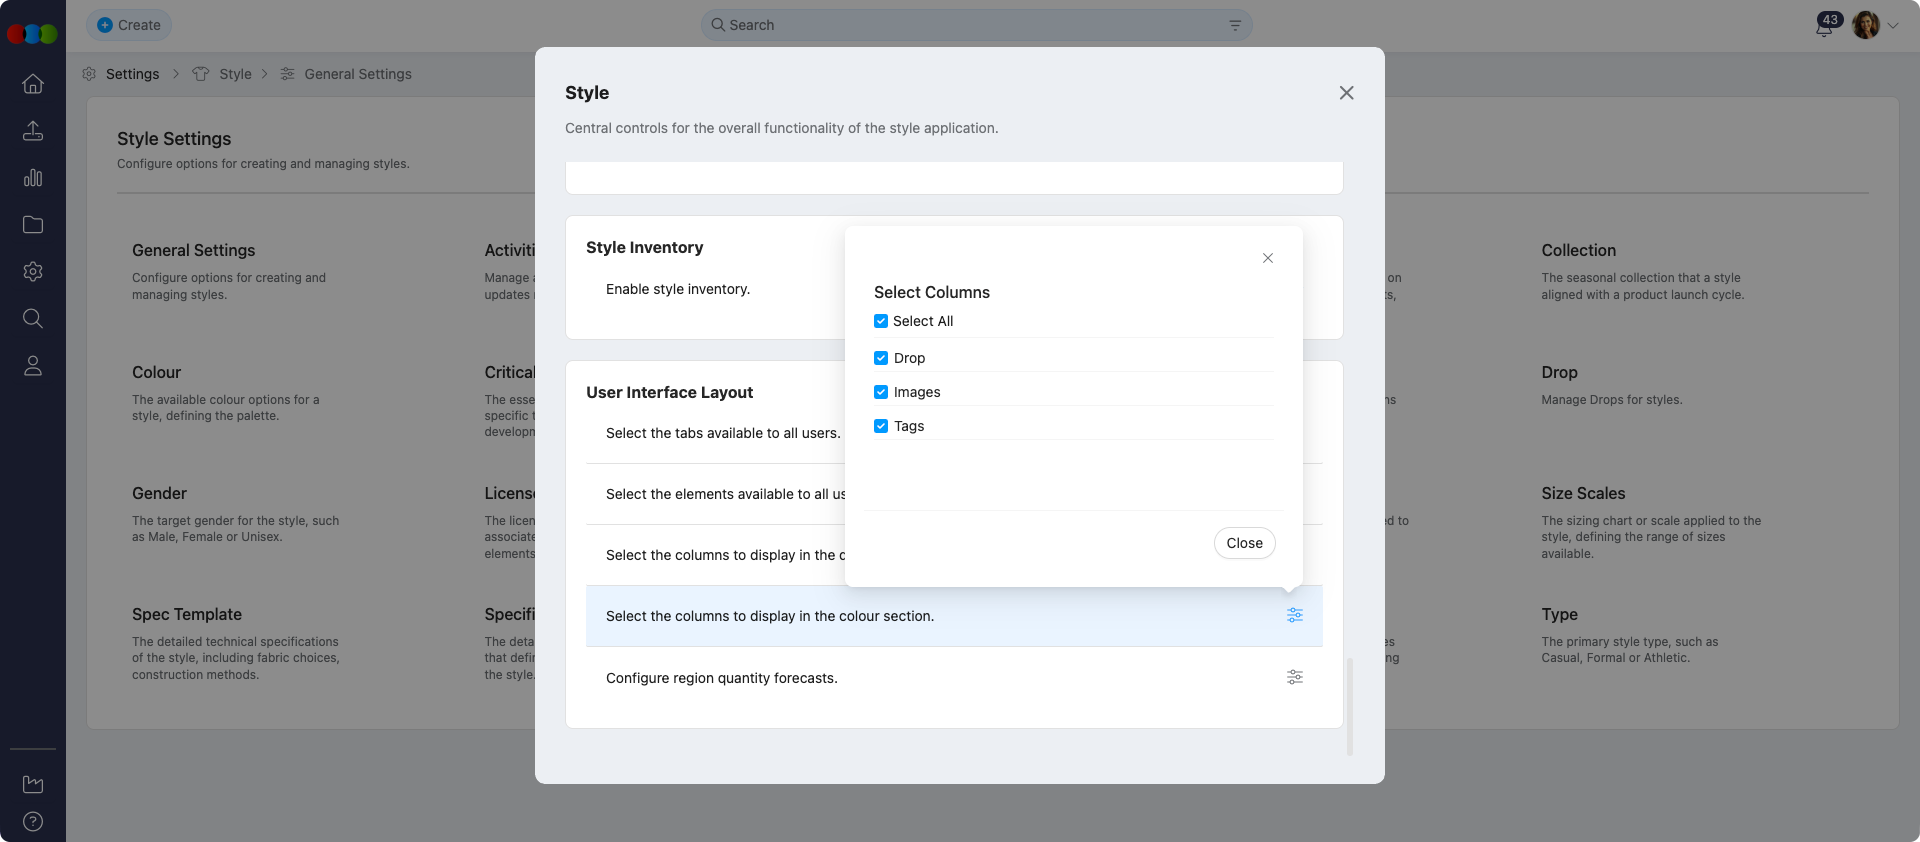Open the user profile icon in sidebar
The width and height of the screenshot is (1920, 842).
tap(33, 366)
